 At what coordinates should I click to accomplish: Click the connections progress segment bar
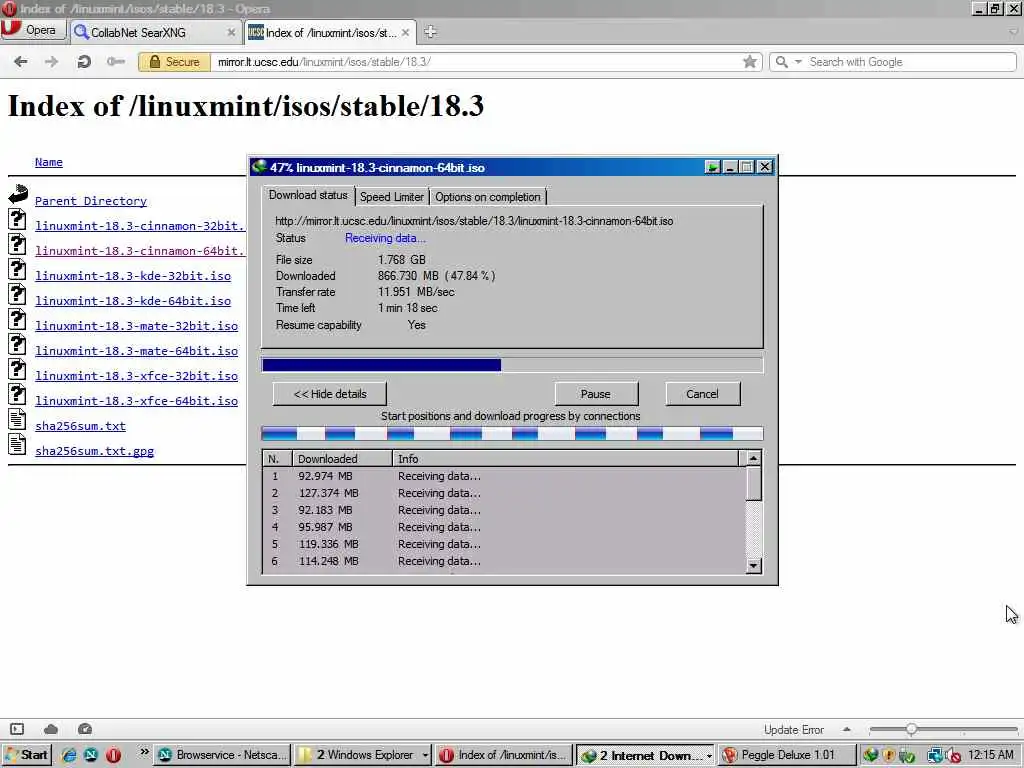tap(512, 433)
